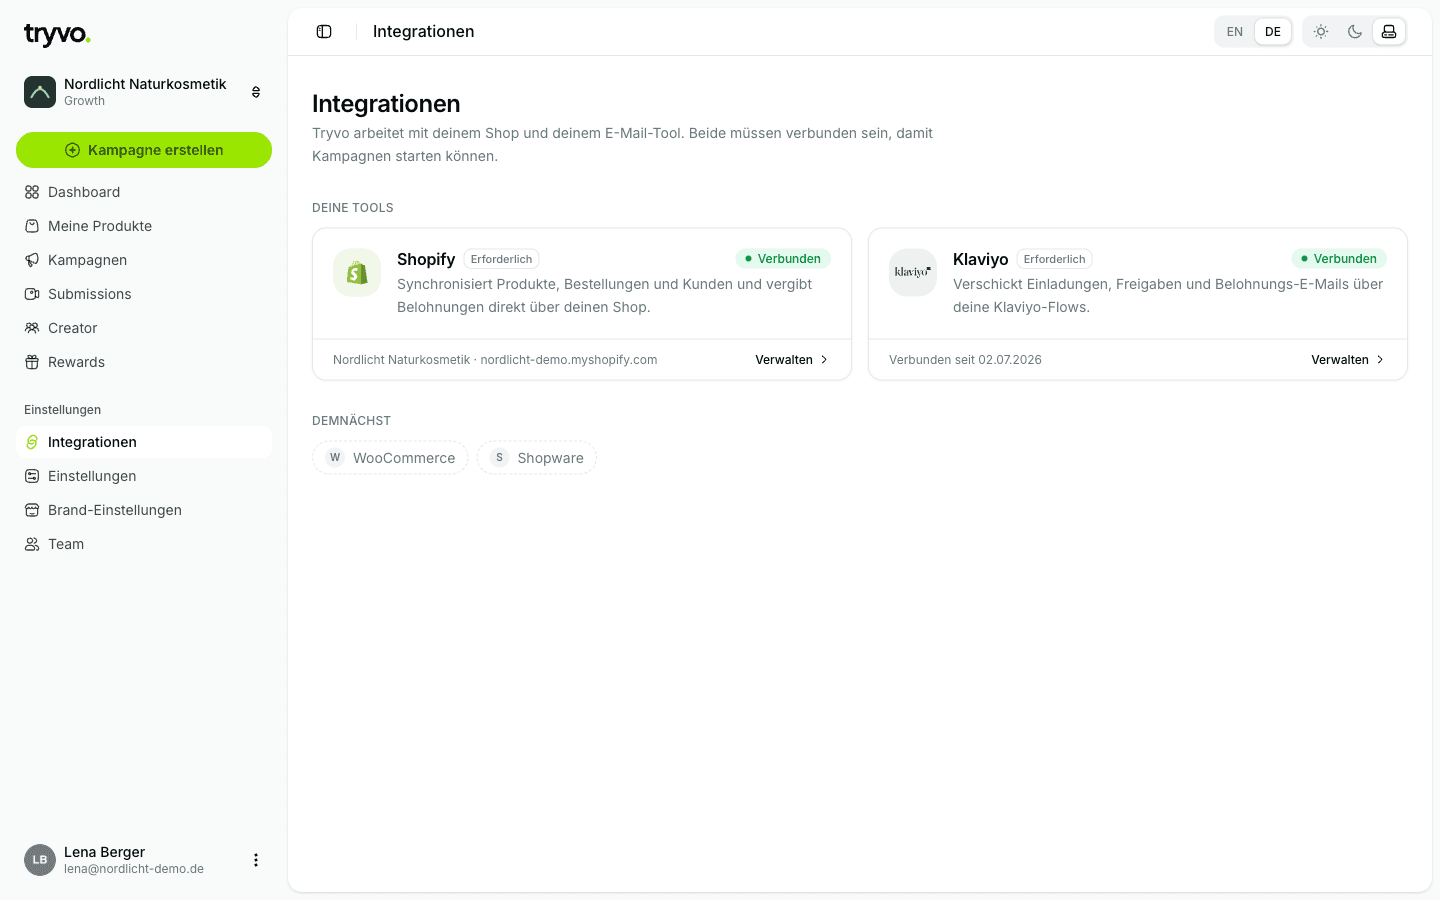The width and height of the screenshot is (1440, 900).
Task: Select system theme monitor icon
Action: 1389,32
